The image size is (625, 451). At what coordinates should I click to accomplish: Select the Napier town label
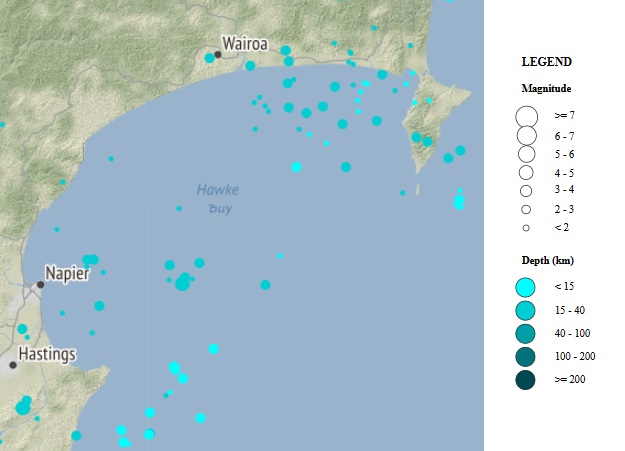pos(67,274)
